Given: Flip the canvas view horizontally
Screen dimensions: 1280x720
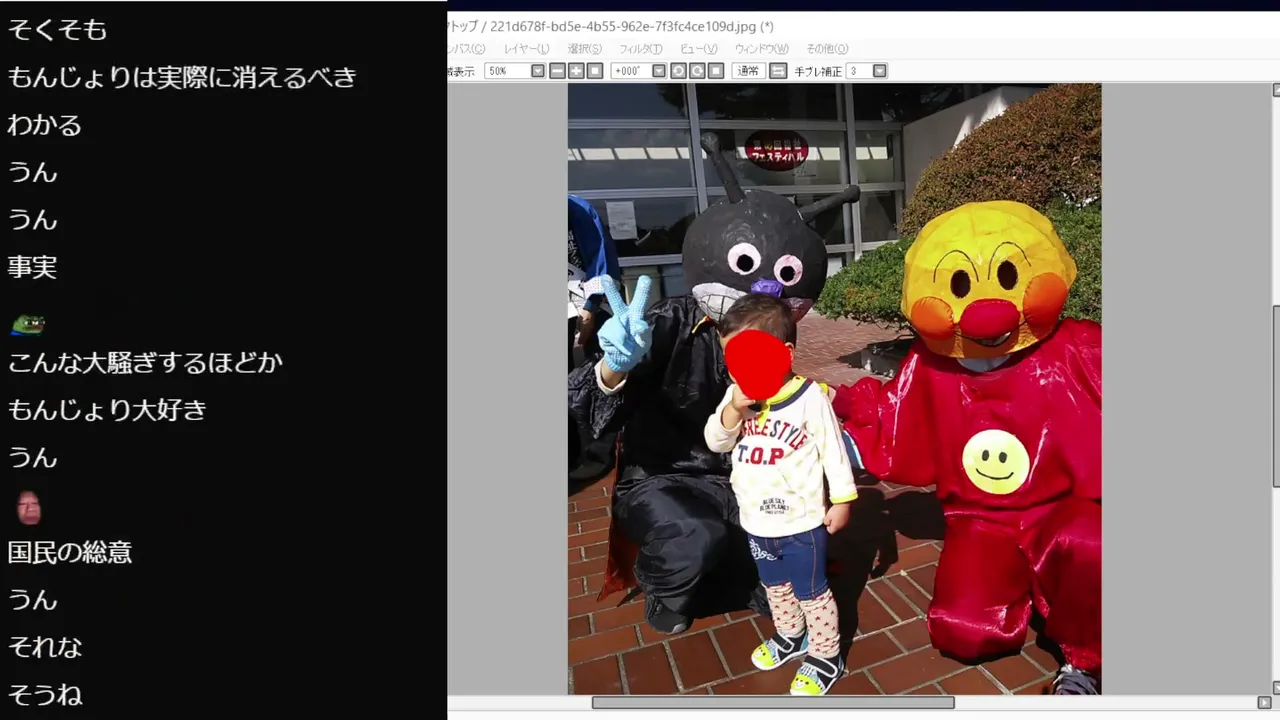Looking at the screenshot, I should 778,71.
